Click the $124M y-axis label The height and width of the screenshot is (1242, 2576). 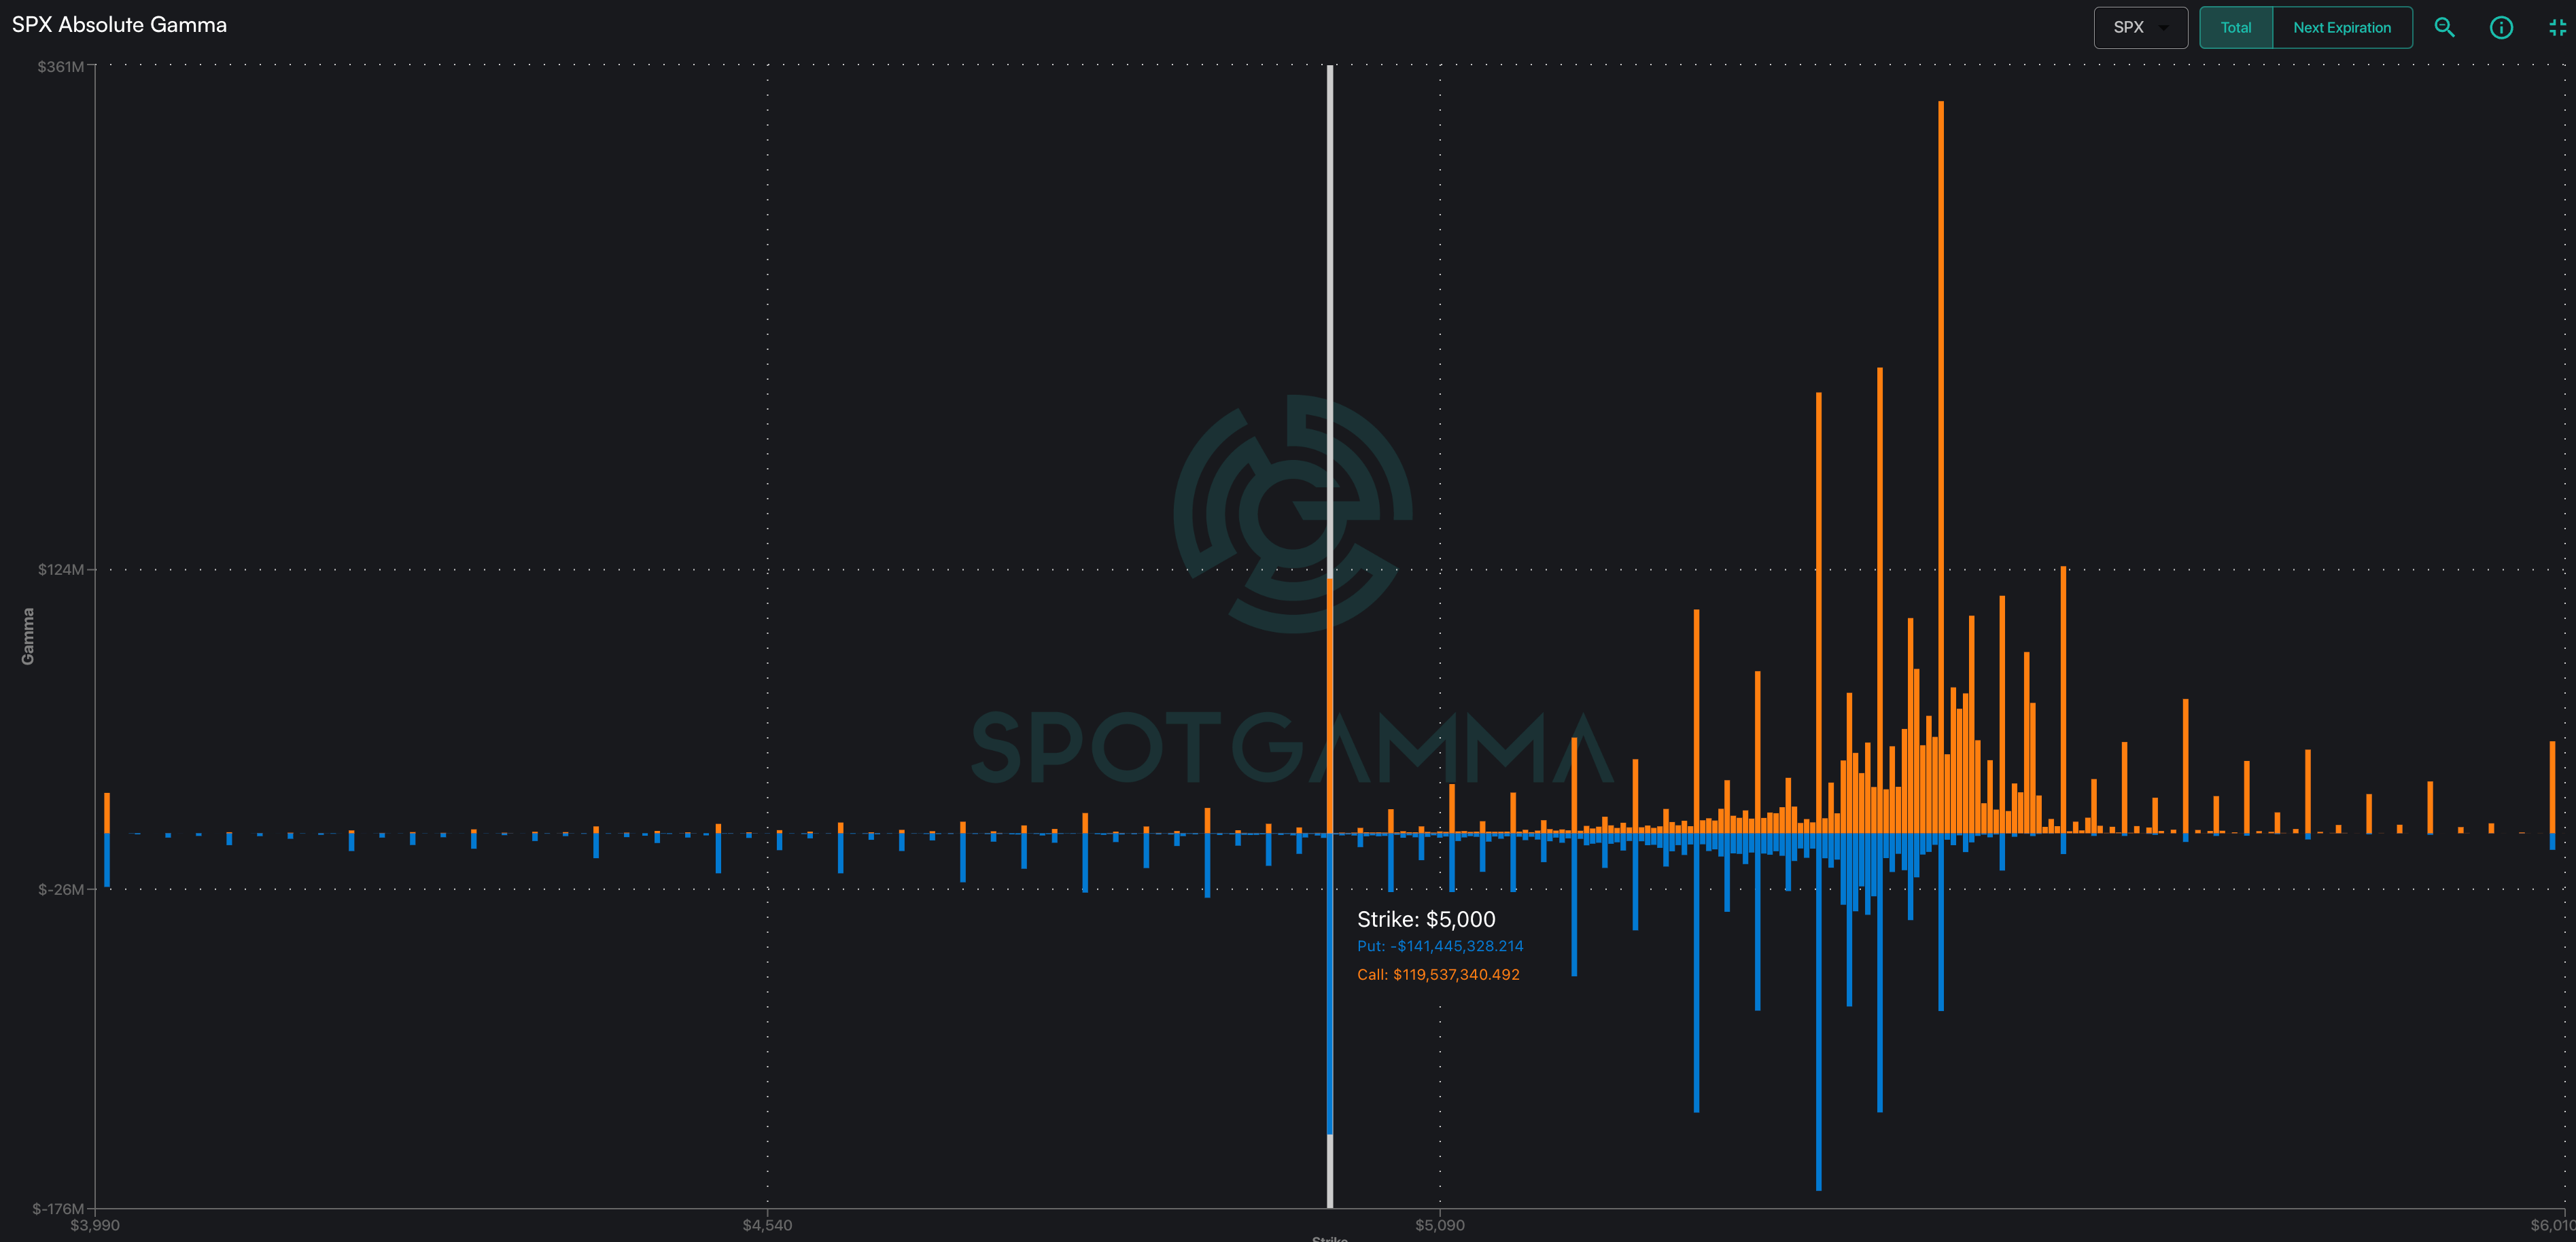coord(60,570)
